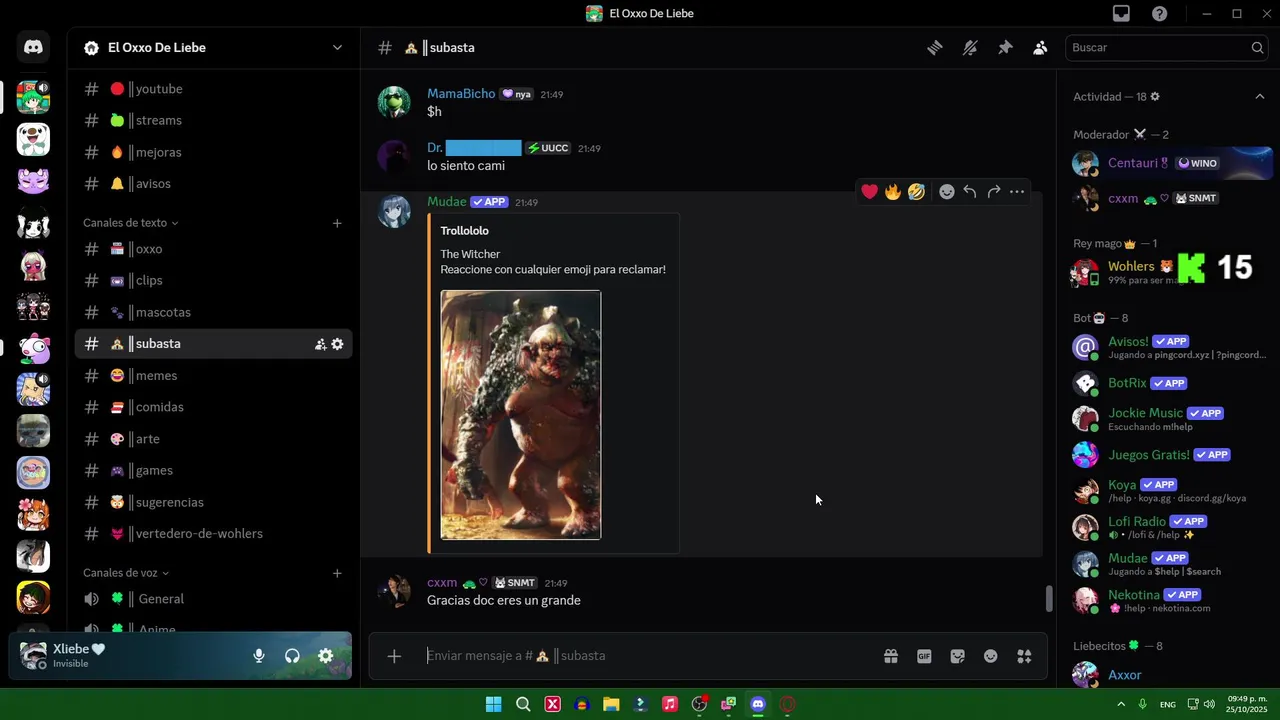Screen dimensions: 1280x720
Task: Select Nekotina bot in member list
Action: click(1170, 600)
